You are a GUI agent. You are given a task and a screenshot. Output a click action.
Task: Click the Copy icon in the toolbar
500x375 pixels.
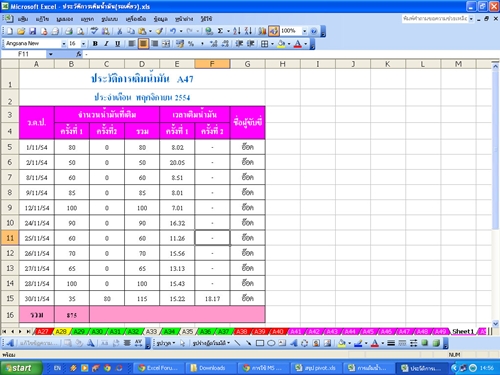tap(131, 31)
